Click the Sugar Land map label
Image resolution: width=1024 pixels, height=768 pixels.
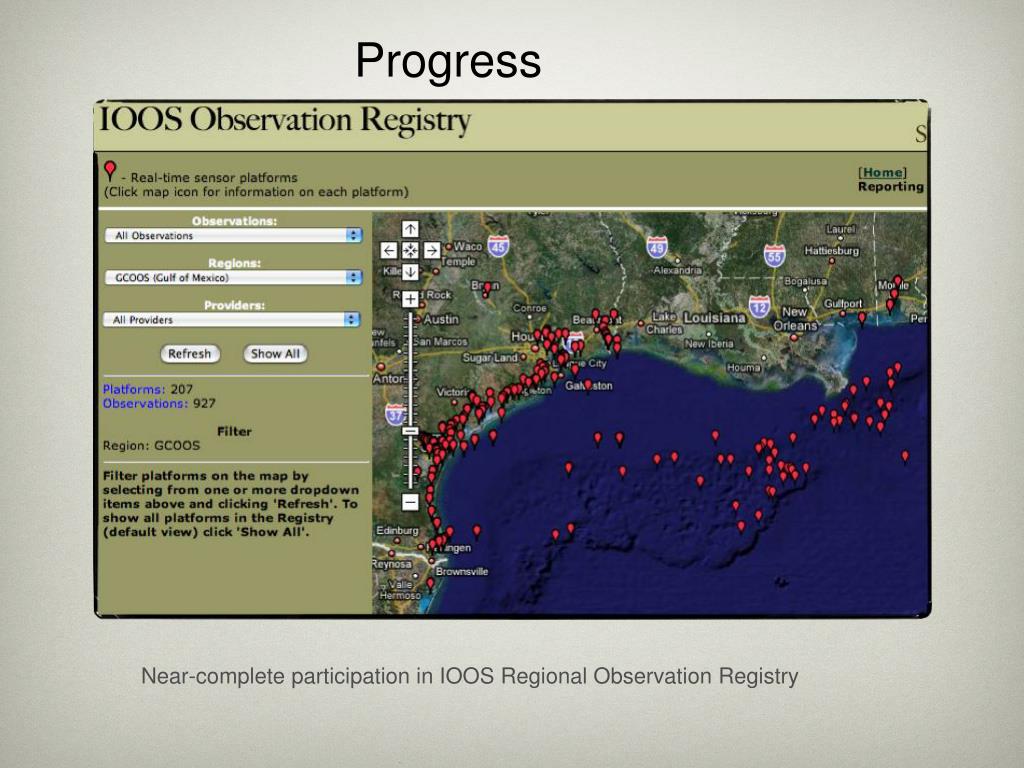(490, 357)
